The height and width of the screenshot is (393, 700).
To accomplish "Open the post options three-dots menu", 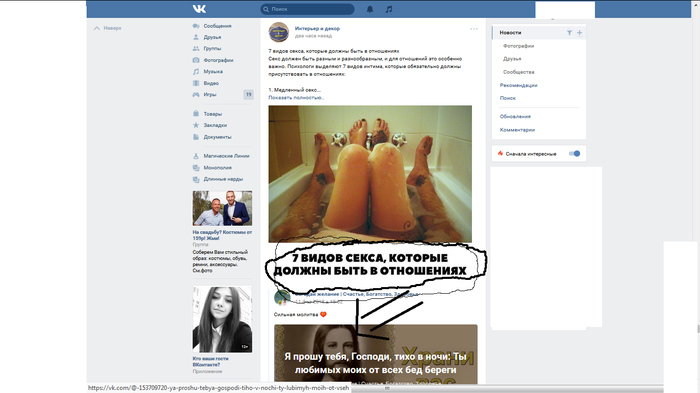I will [x=474, y=29].
